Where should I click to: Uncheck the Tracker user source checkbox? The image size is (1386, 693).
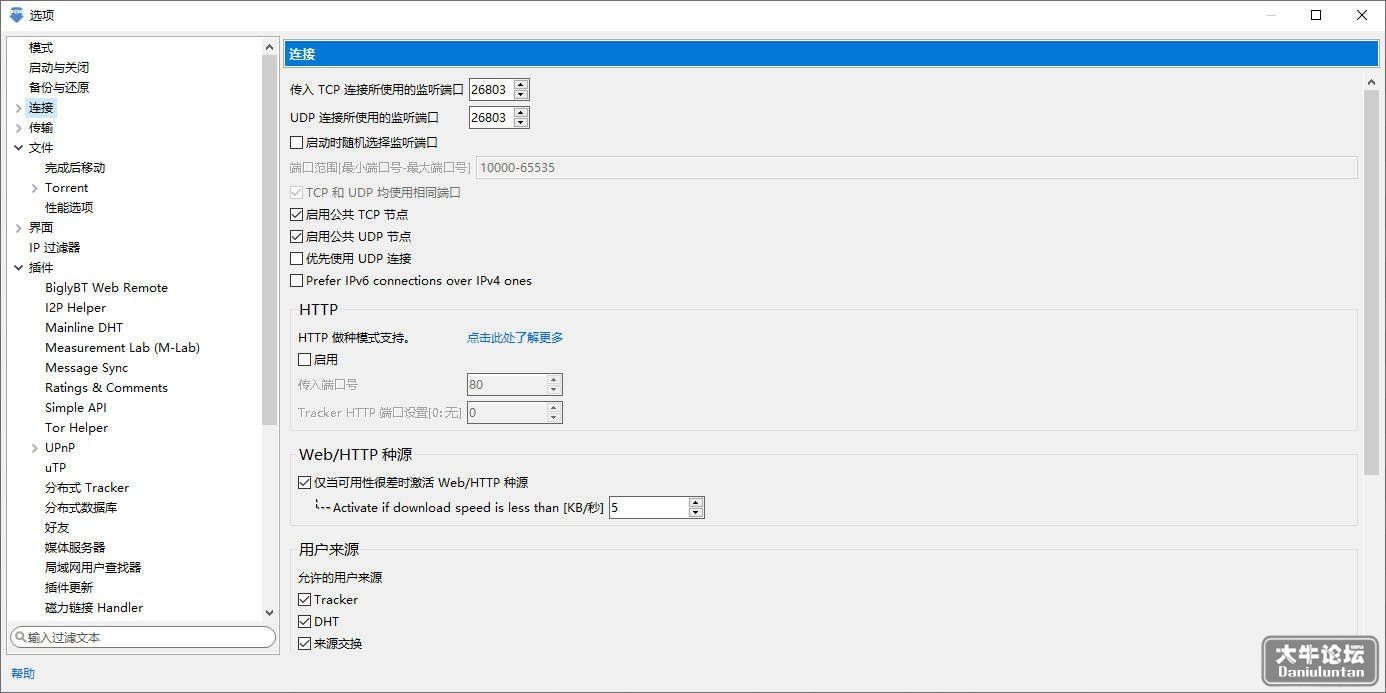pos(305,600)
